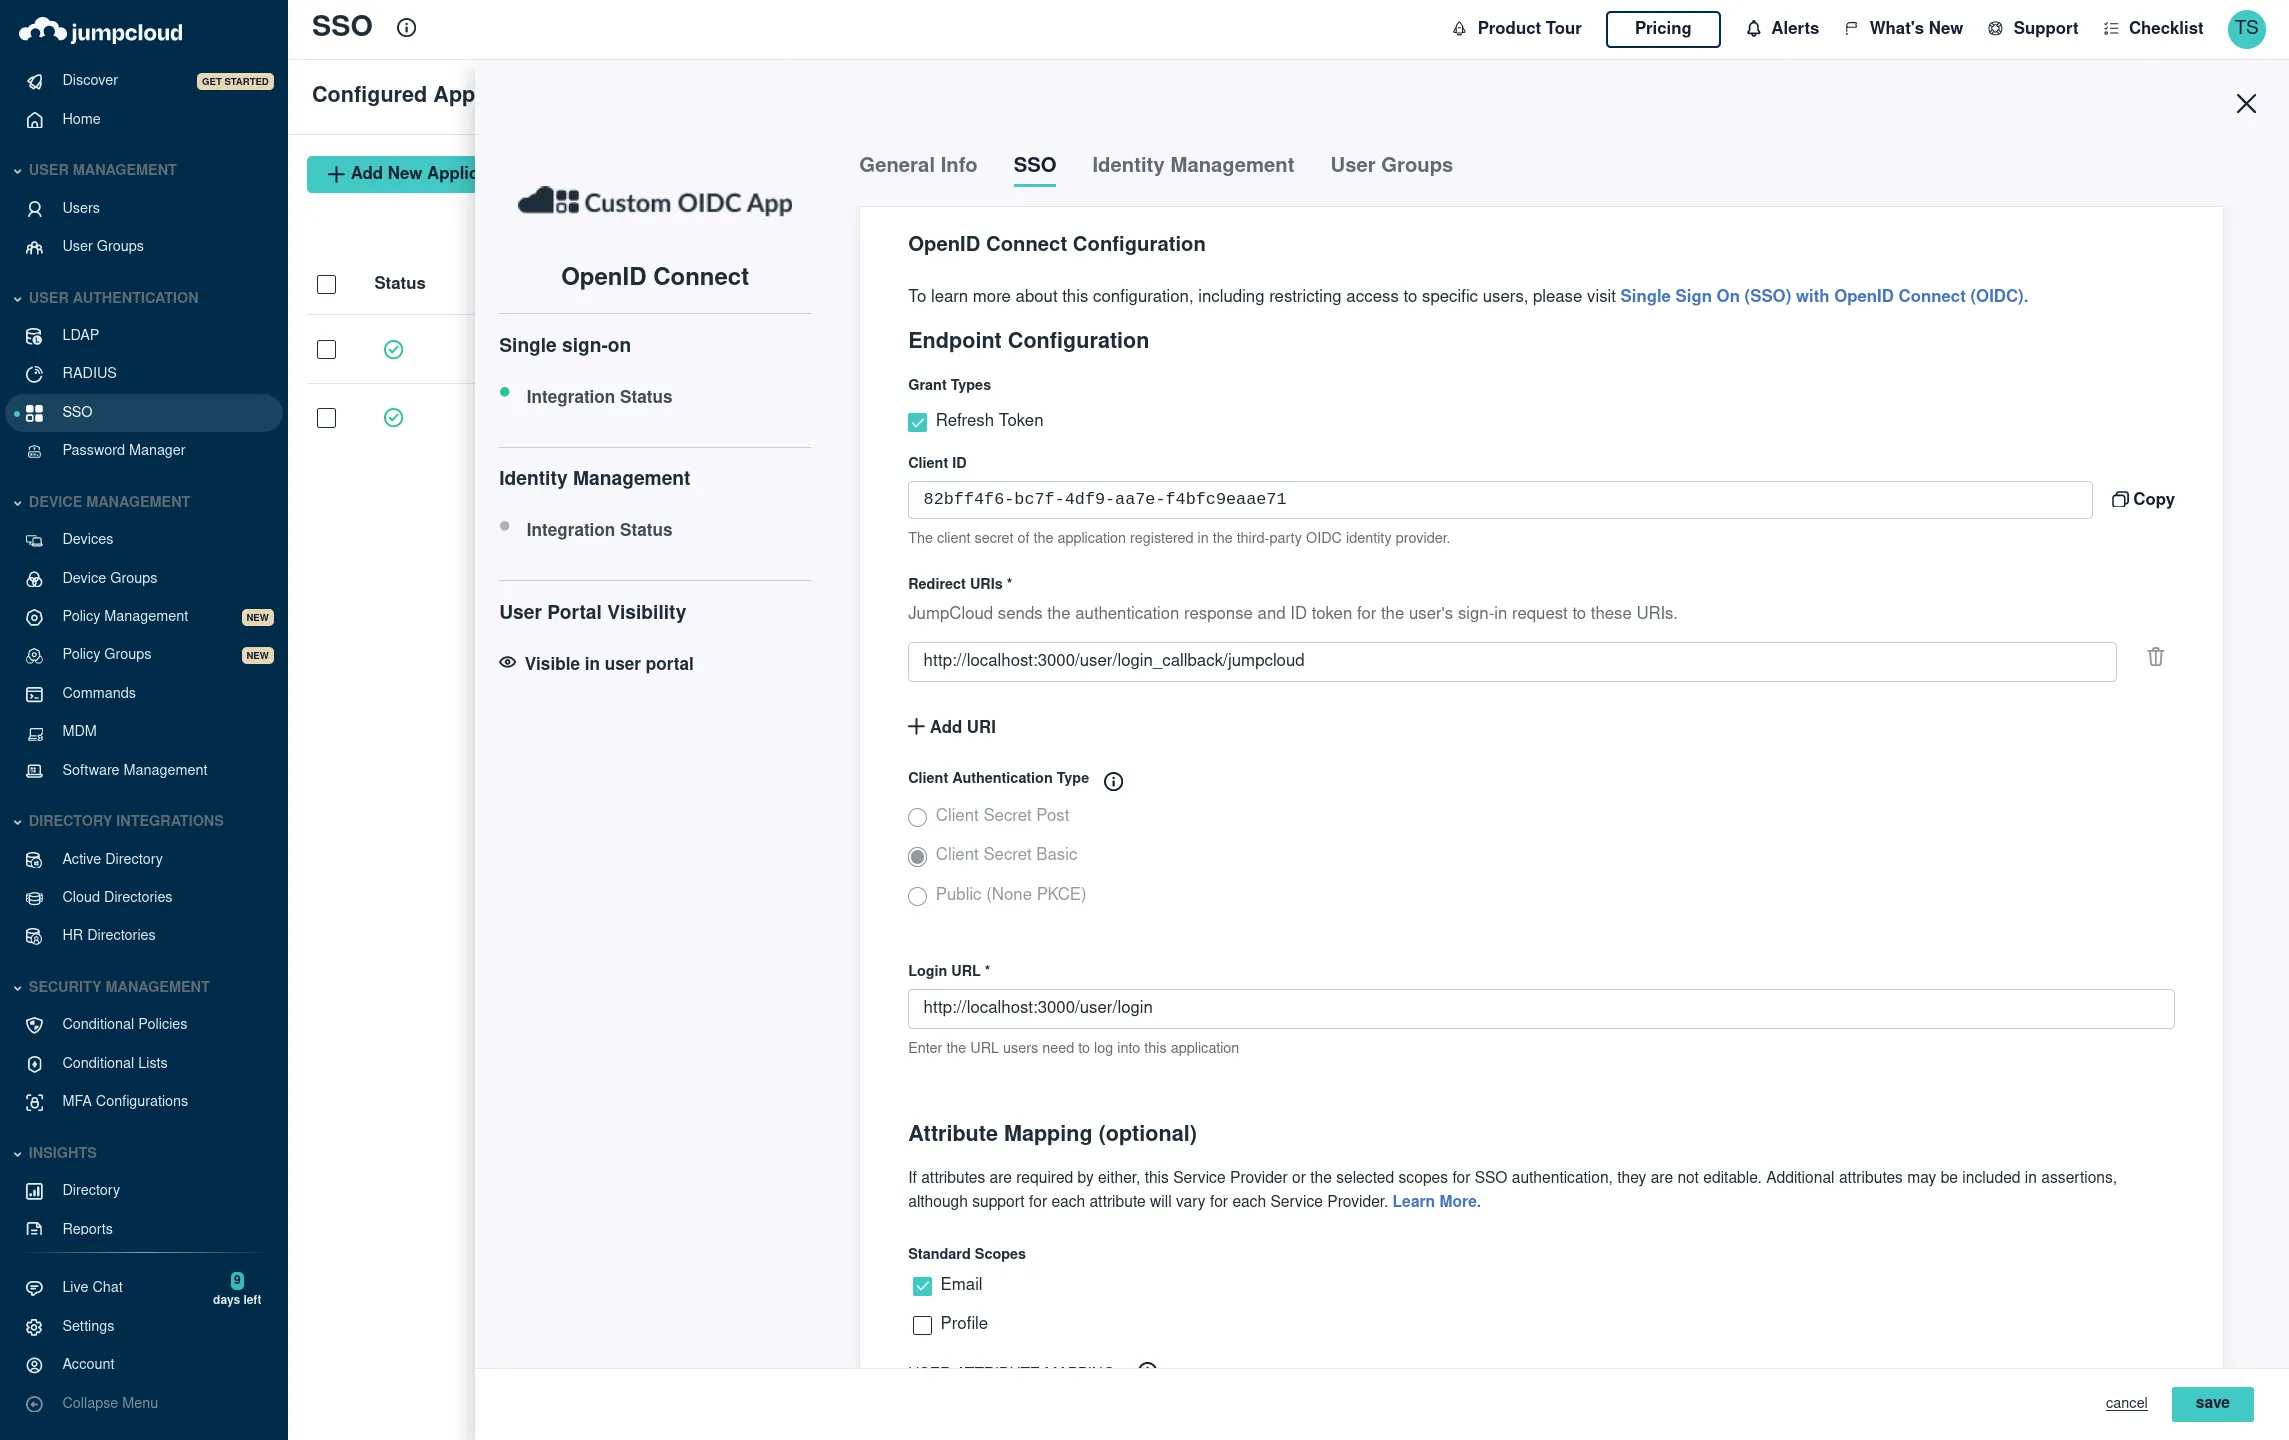Click info icon next to Client Authentication Type
This screenshot has width=2289, height=1440.
[1112, 781]
